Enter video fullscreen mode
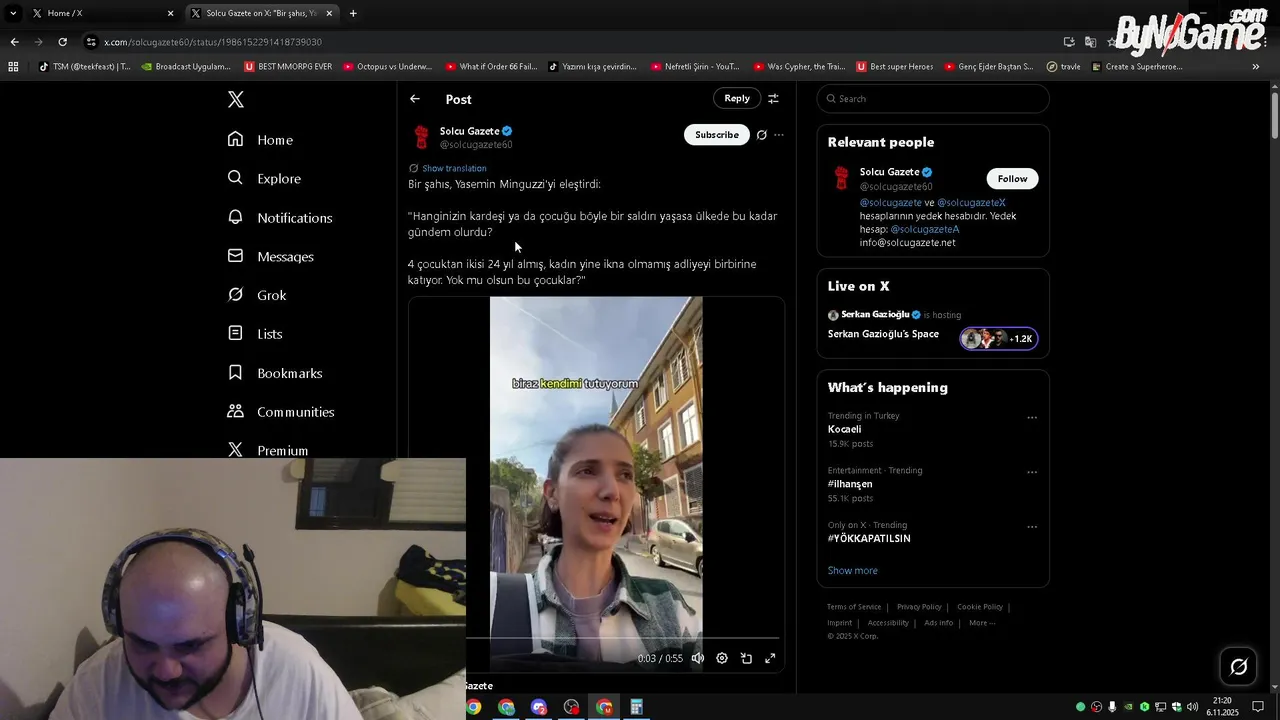This screenshot has height=720, width=1280. click(x=770, y=658)
